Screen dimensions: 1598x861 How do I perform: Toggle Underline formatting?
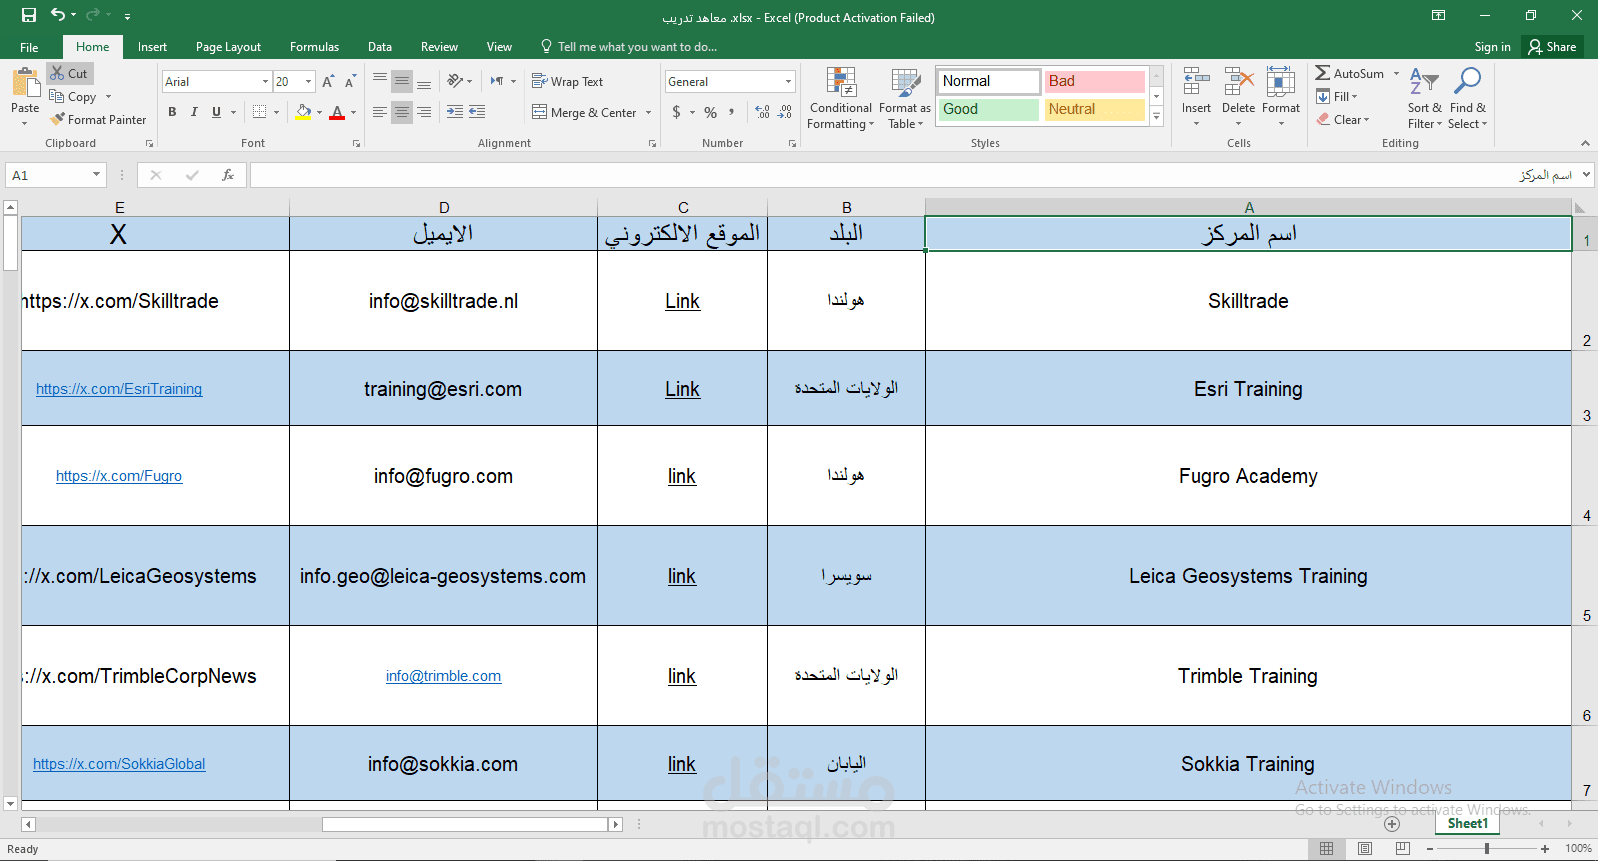216,112
